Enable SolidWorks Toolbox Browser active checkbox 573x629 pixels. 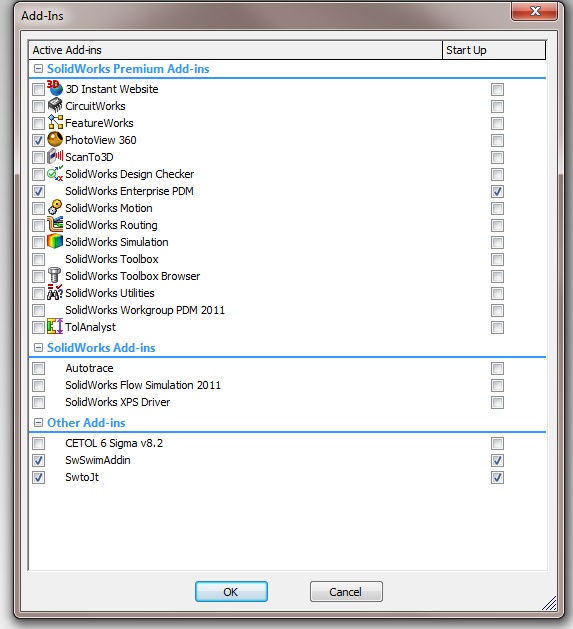point(39,276)
